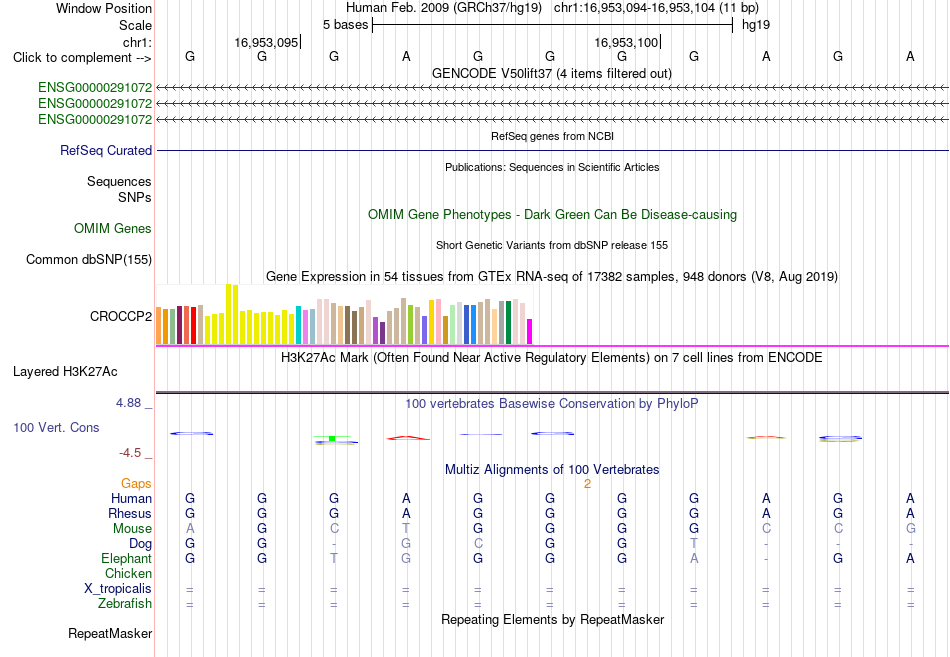Click the 'Repeating Elements by RepeatMasker' title

click(552, 619)
